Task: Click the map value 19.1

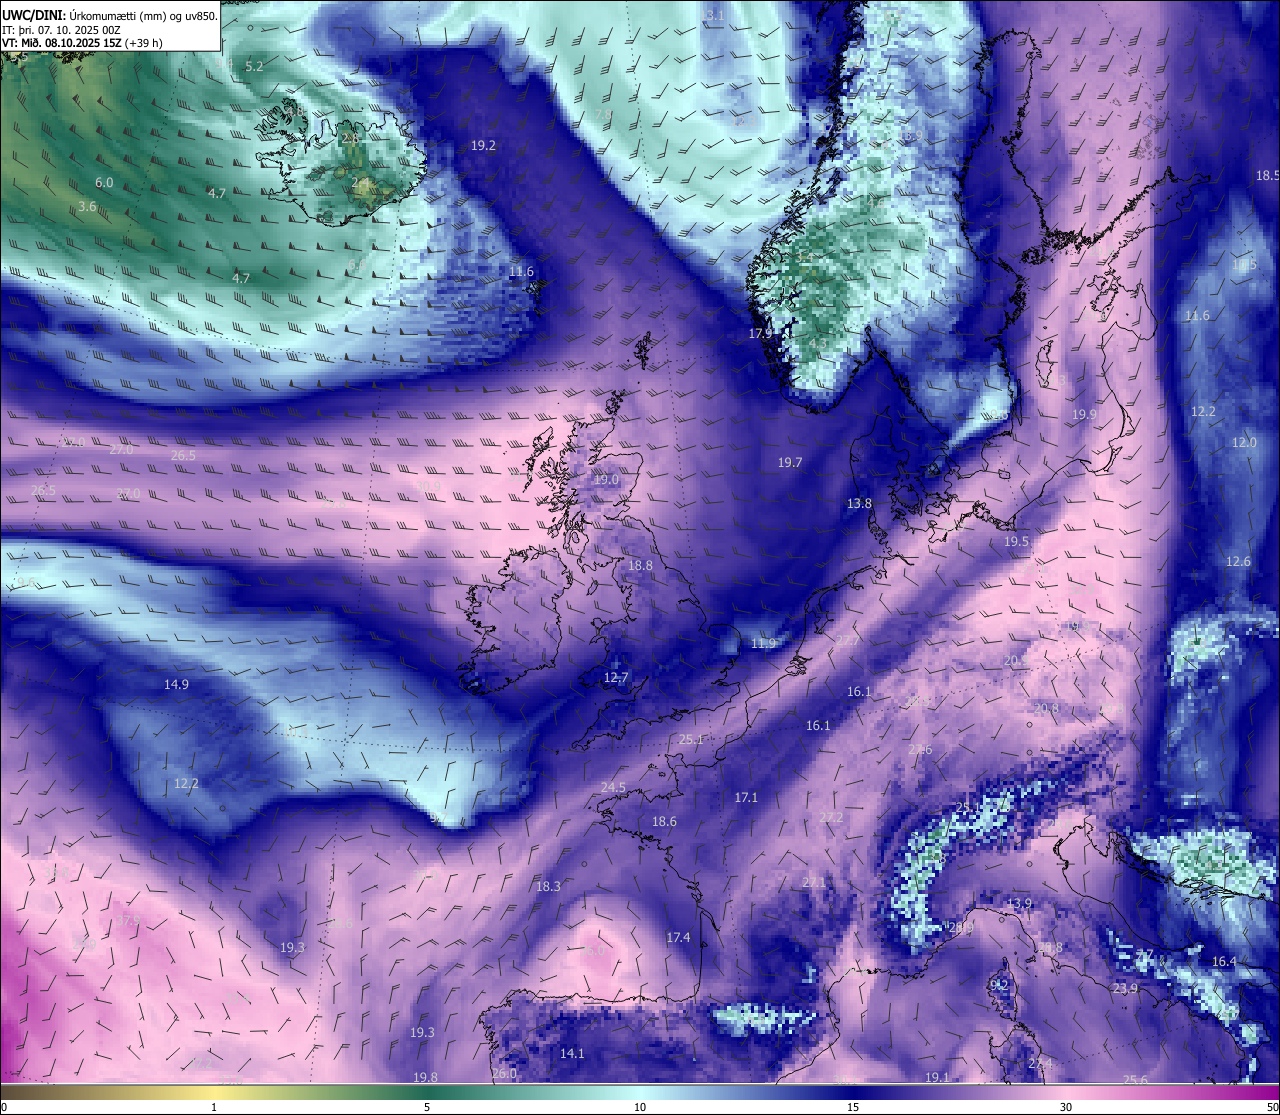Action: [936, 1077]
